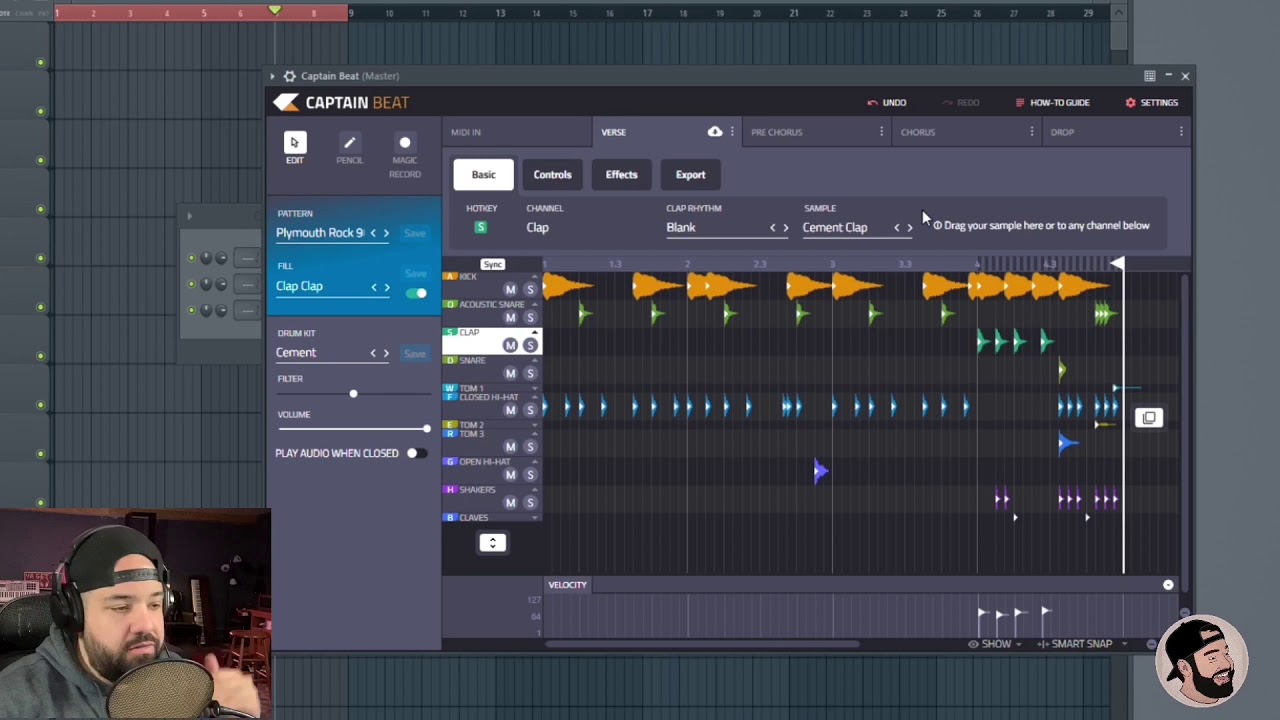Screen dimensions: 1280x720
Task: Mute the Open Hi-Hat channel
Action: (510, 474)
